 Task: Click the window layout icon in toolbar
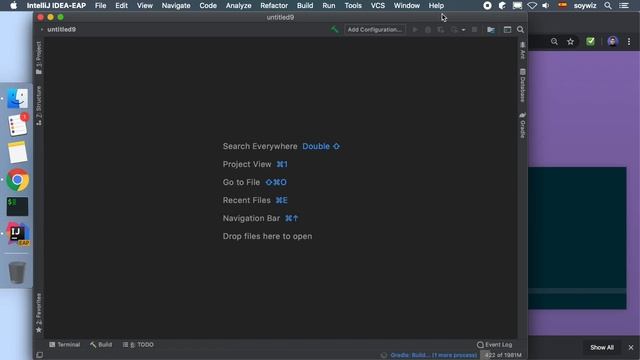(x=507, y=29)
